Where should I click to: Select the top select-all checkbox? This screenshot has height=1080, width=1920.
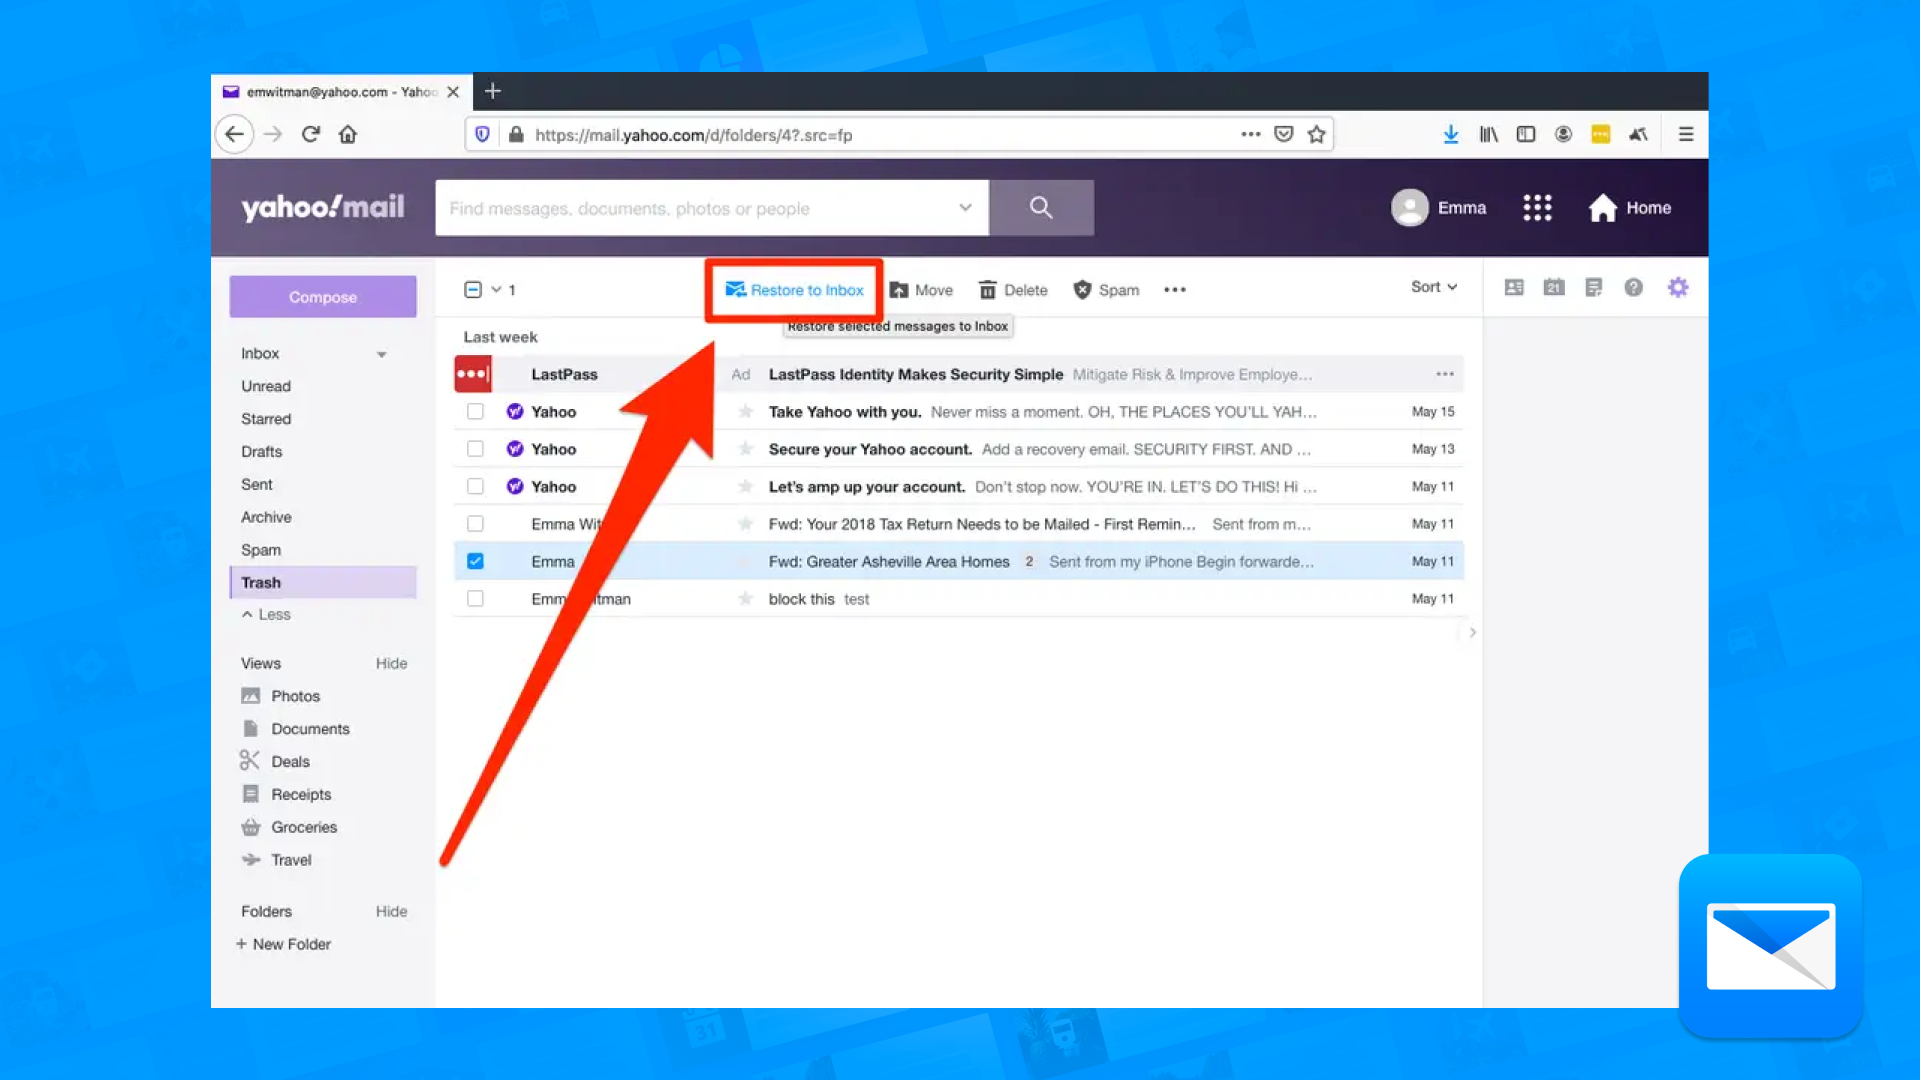pos(472,289)
